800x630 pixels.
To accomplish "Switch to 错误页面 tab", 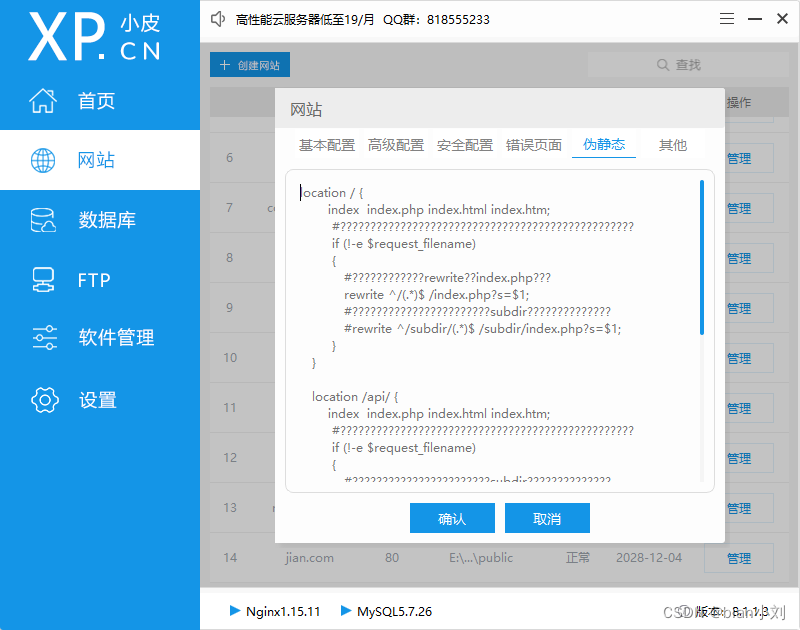I will pyautogui.click(x=534, y=145).
